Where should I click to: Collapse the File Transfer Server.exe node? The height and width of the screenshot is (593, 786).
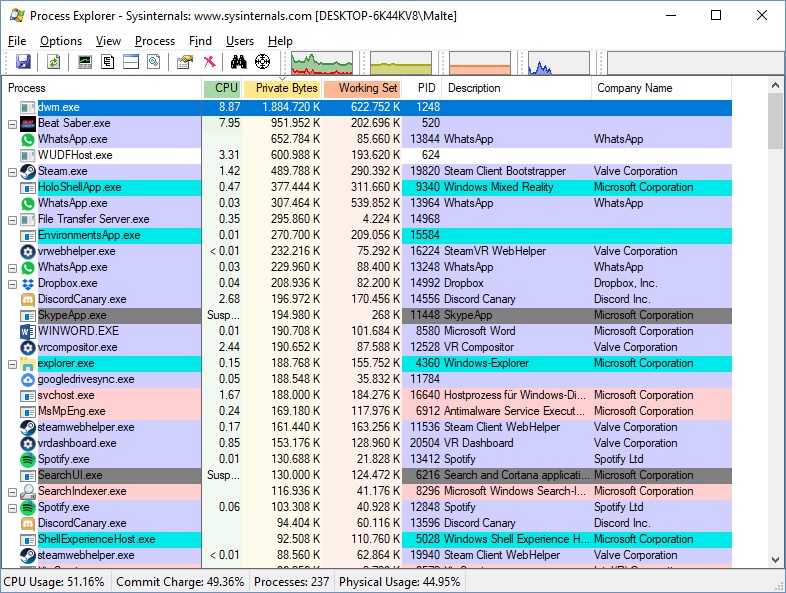coord(13,220)
